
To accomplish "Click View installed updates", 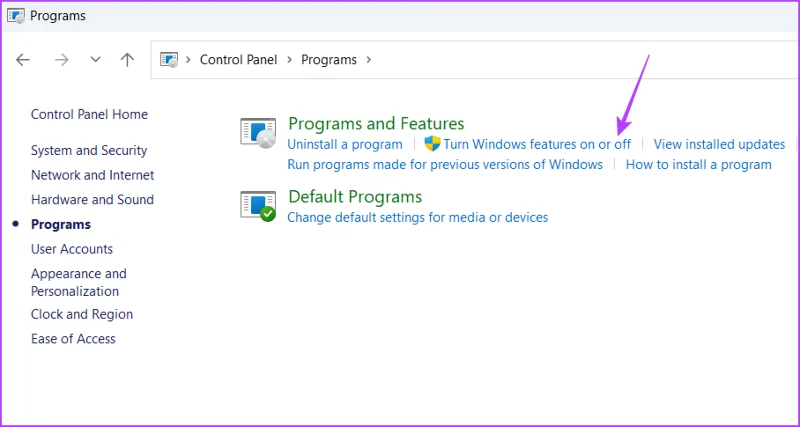I will click(x=719, y=144).
